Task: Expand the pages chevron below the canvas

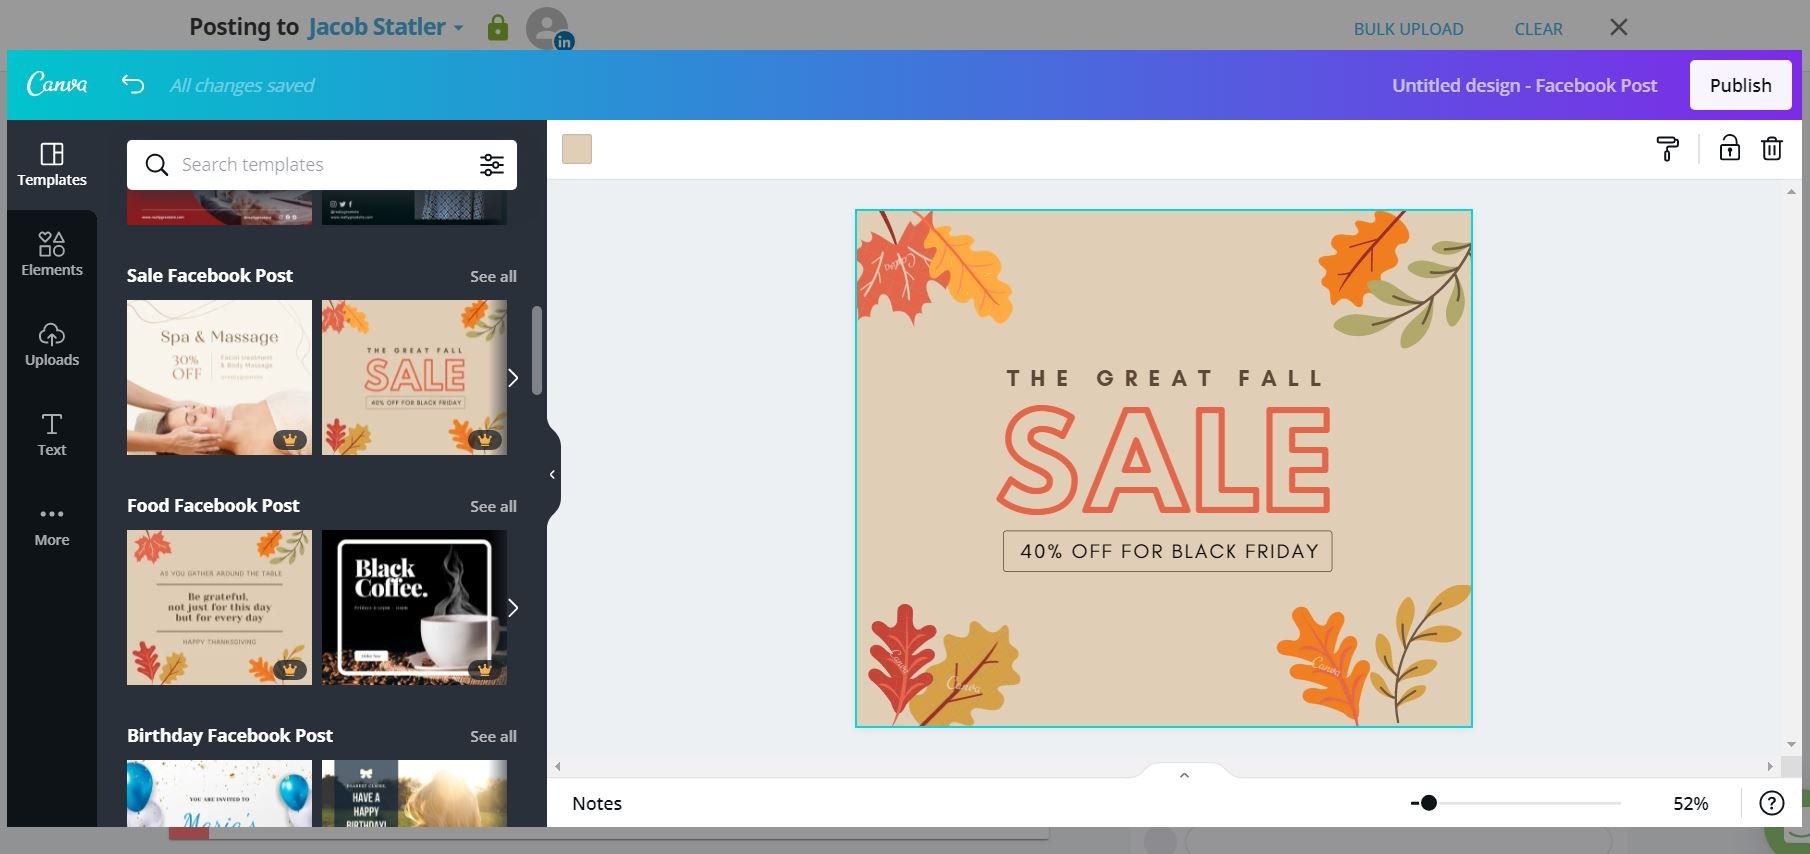Action: click(1184, 775)
